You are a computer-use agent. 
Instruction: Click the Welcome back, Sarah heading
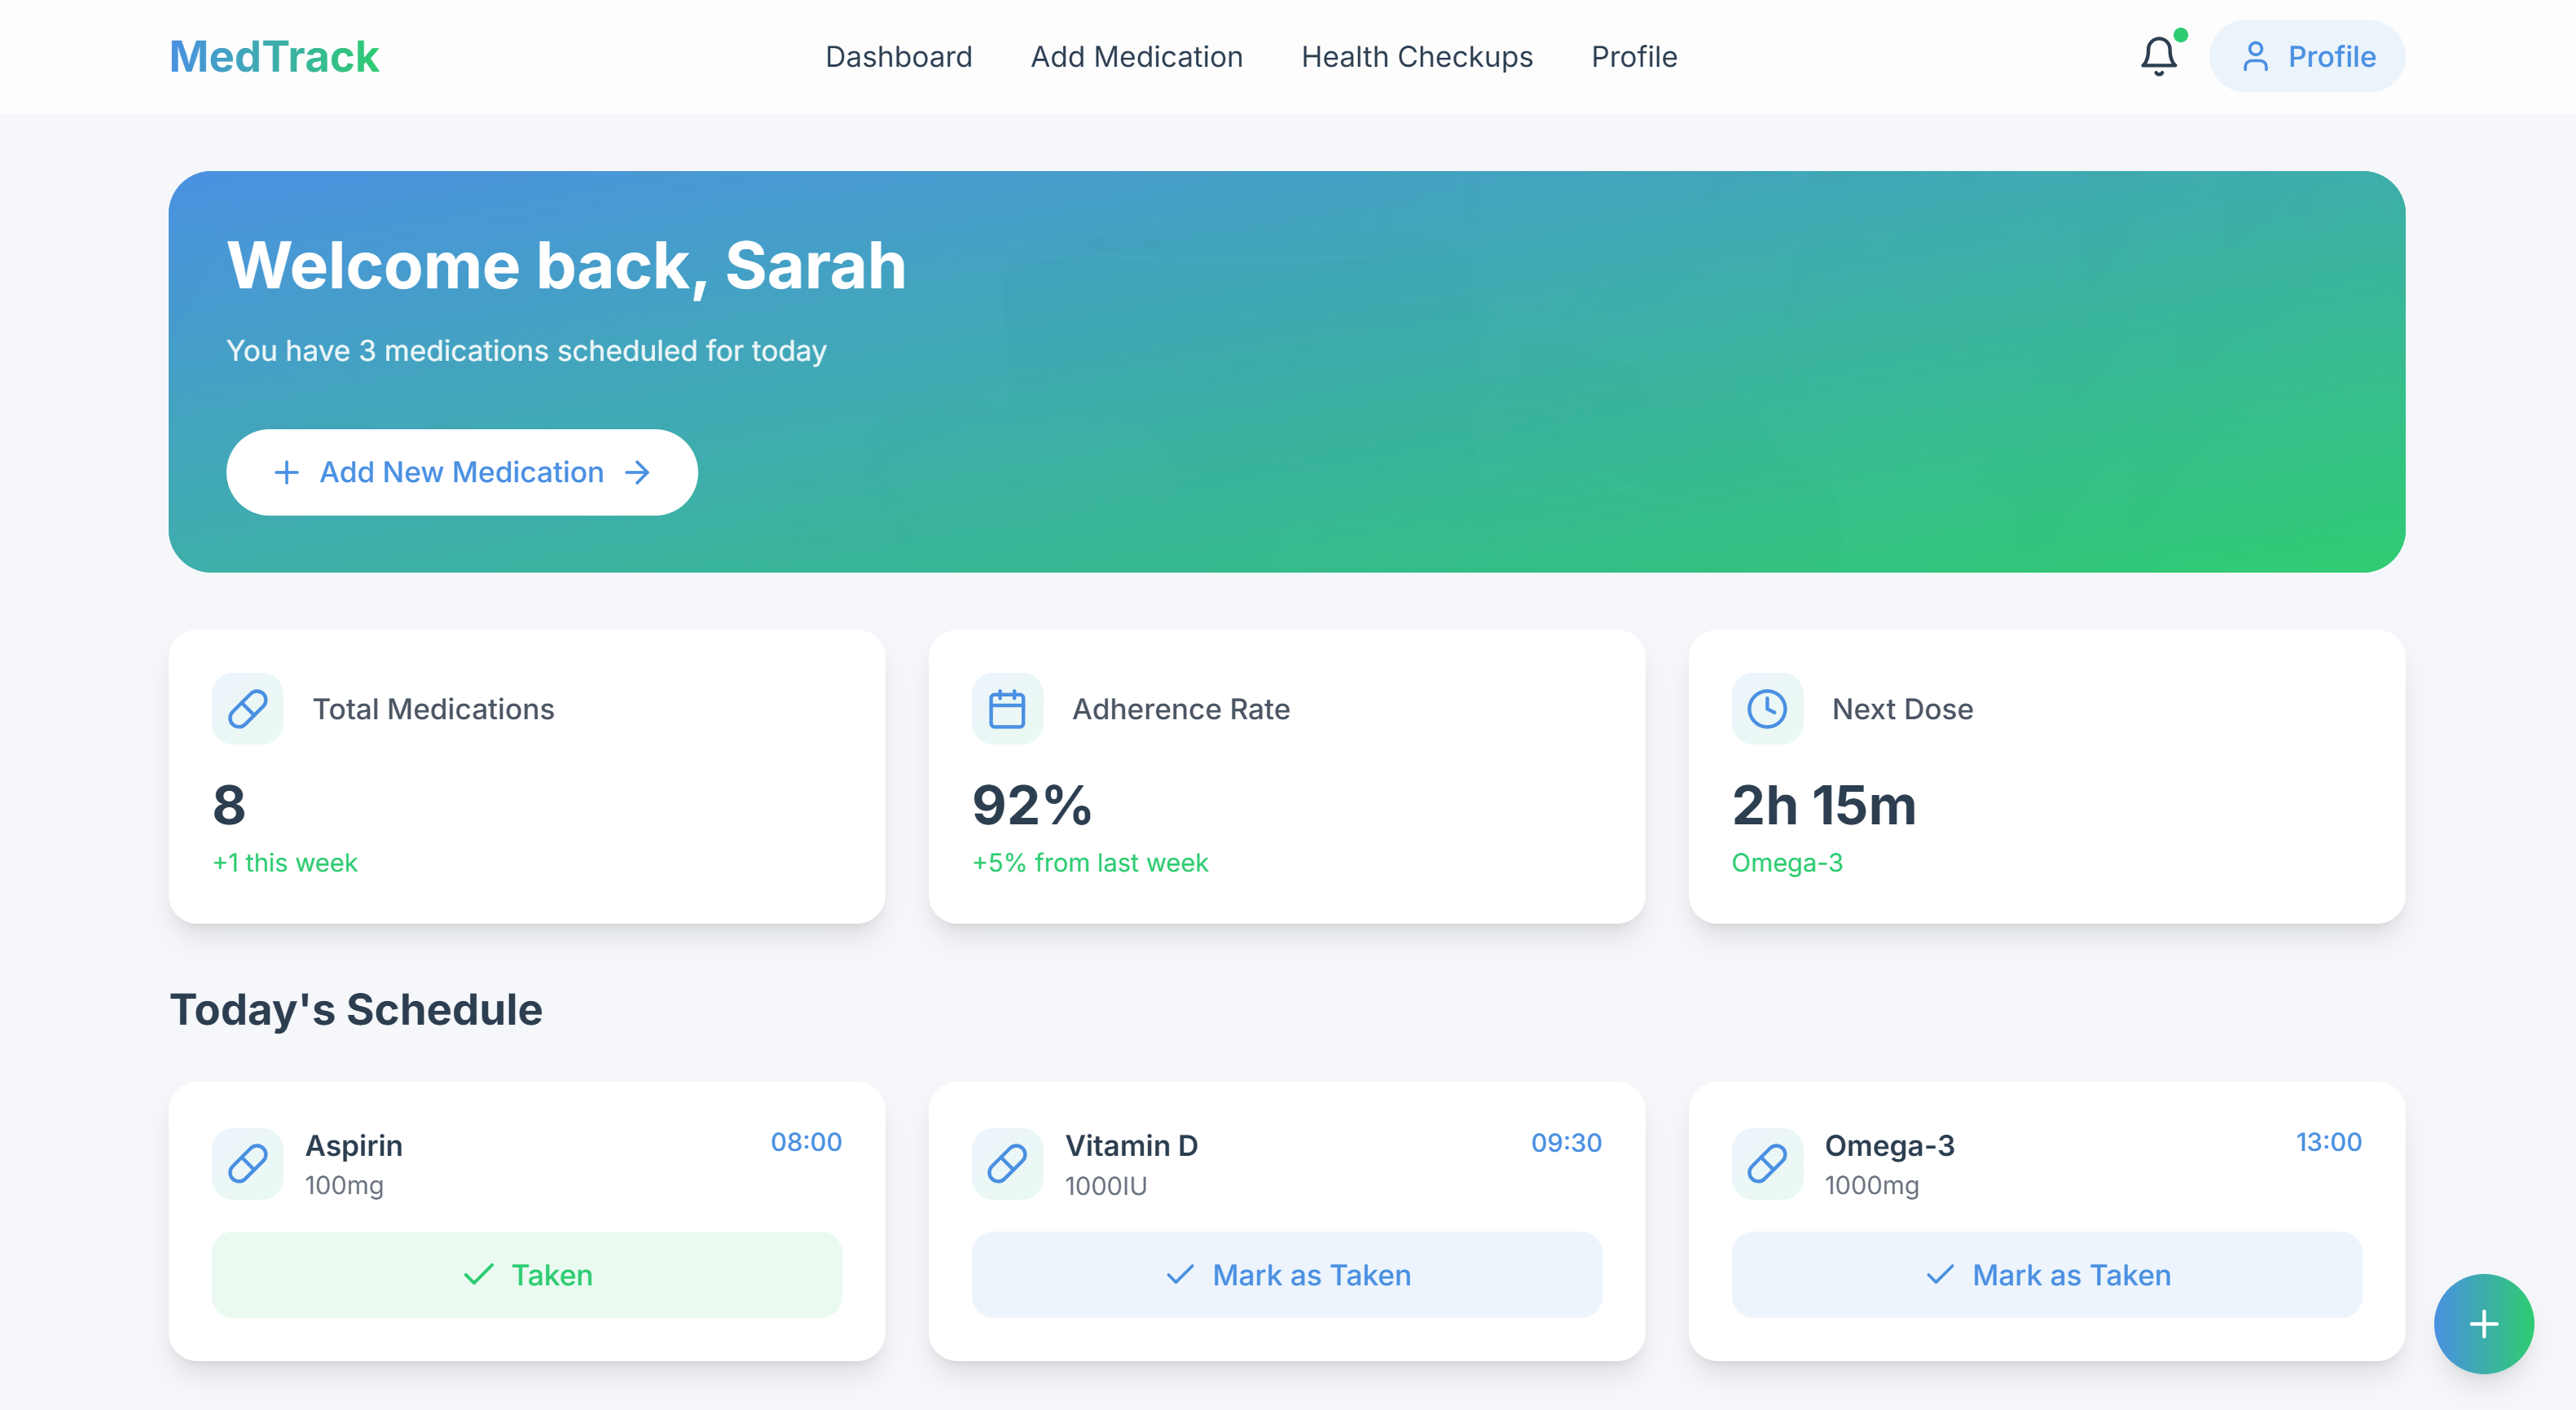pos(566,266)
